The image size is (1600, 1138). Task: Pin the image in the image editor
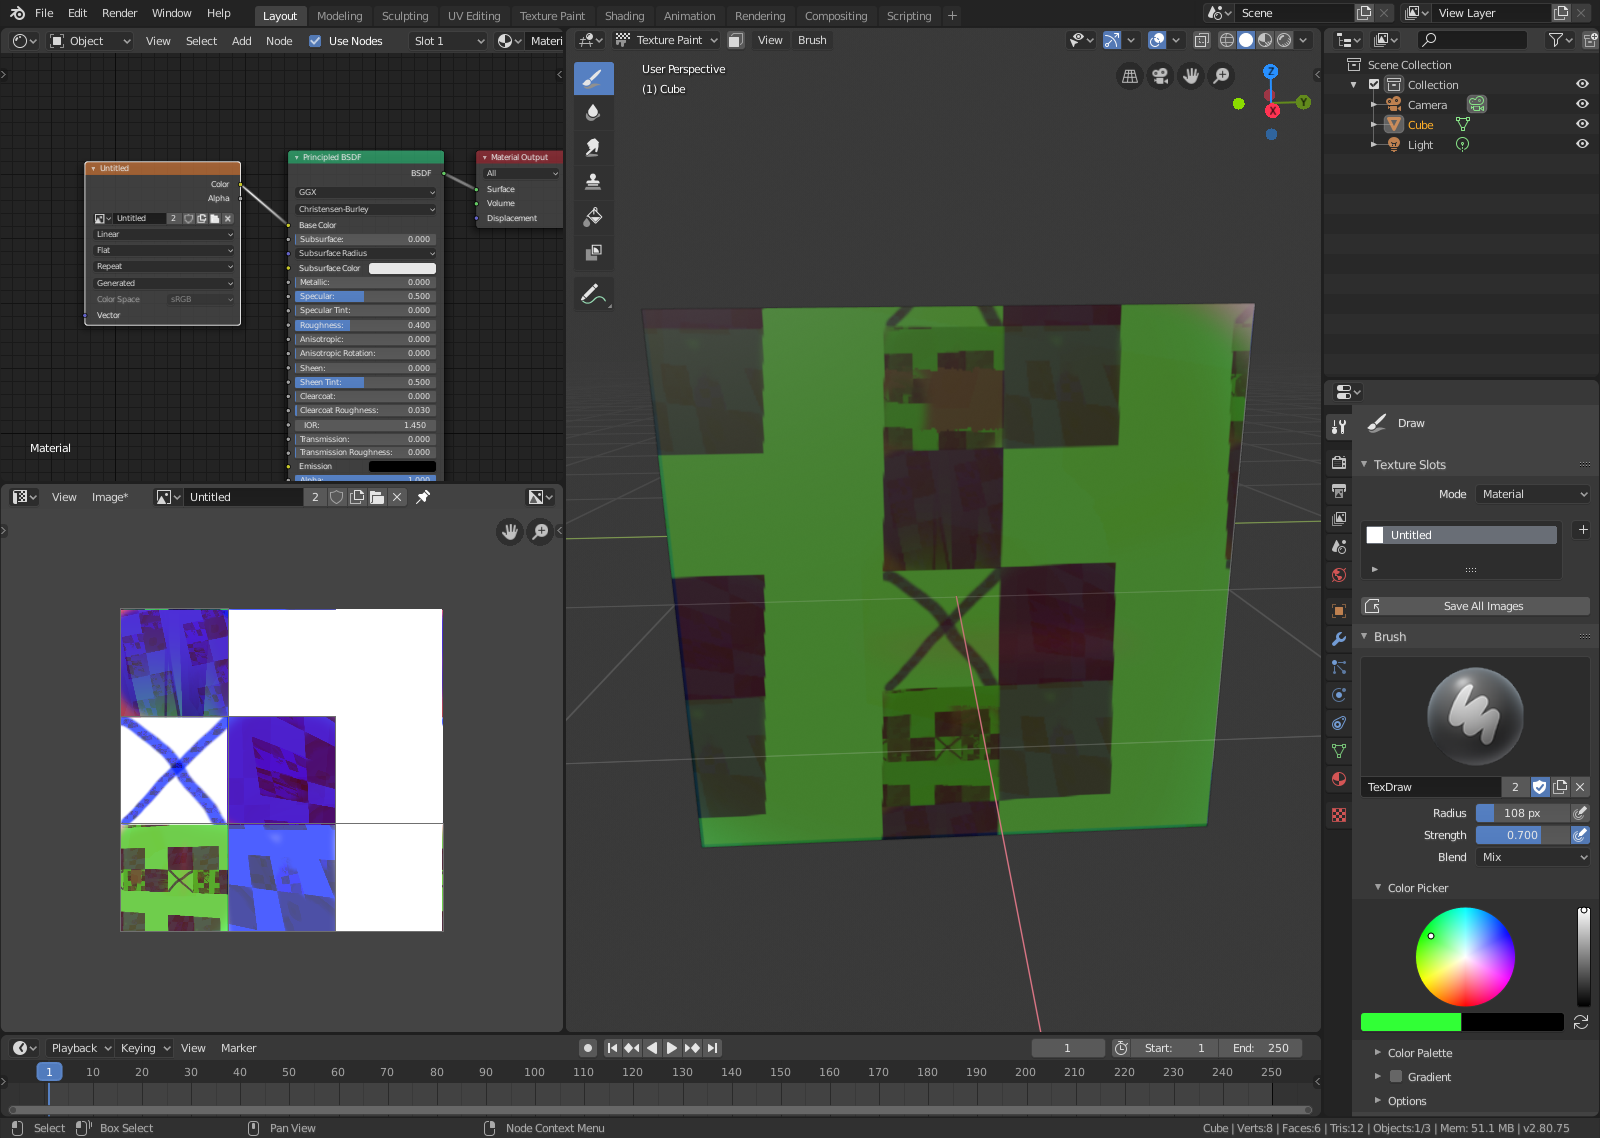pyautogui.click(x=423, y=497)
